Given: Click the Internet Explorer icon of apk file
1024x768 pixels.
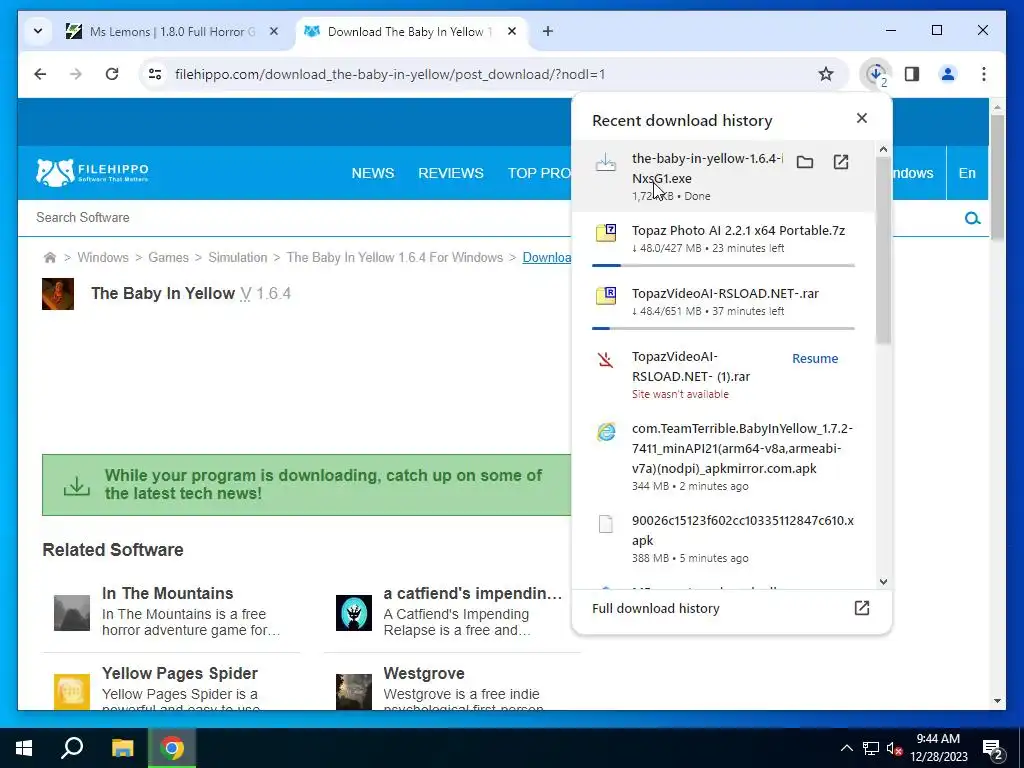Looking at the screenshot, I should (x=606, y=431).
